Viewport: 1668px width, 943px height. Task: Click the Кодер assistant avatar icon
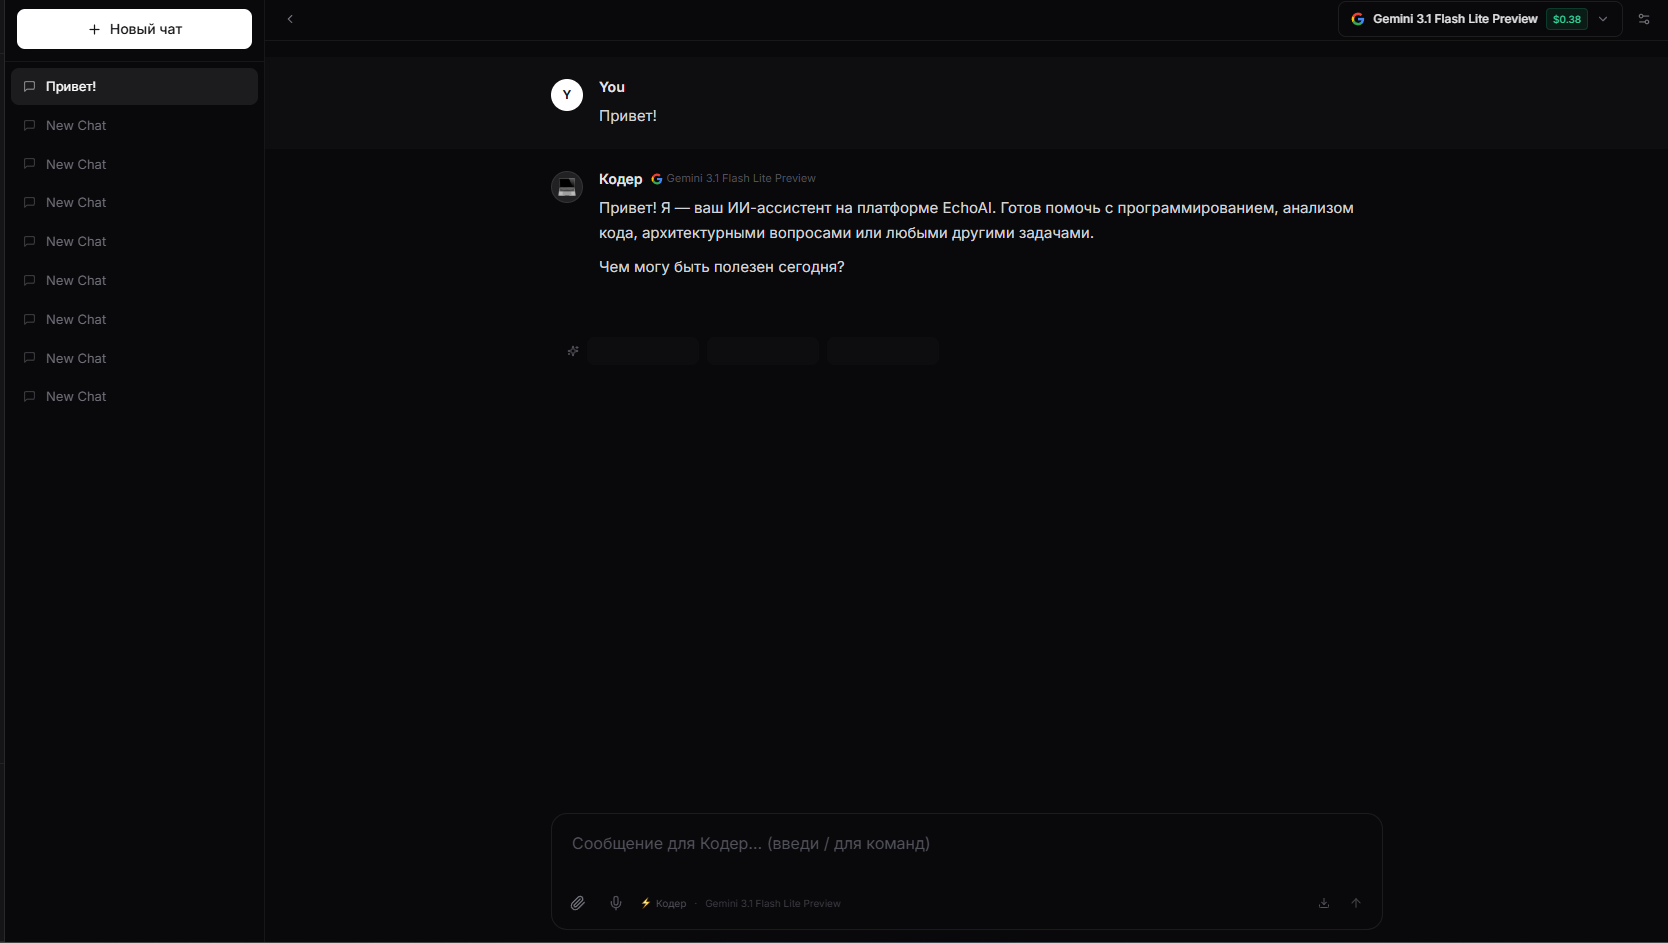pos(567,187)
